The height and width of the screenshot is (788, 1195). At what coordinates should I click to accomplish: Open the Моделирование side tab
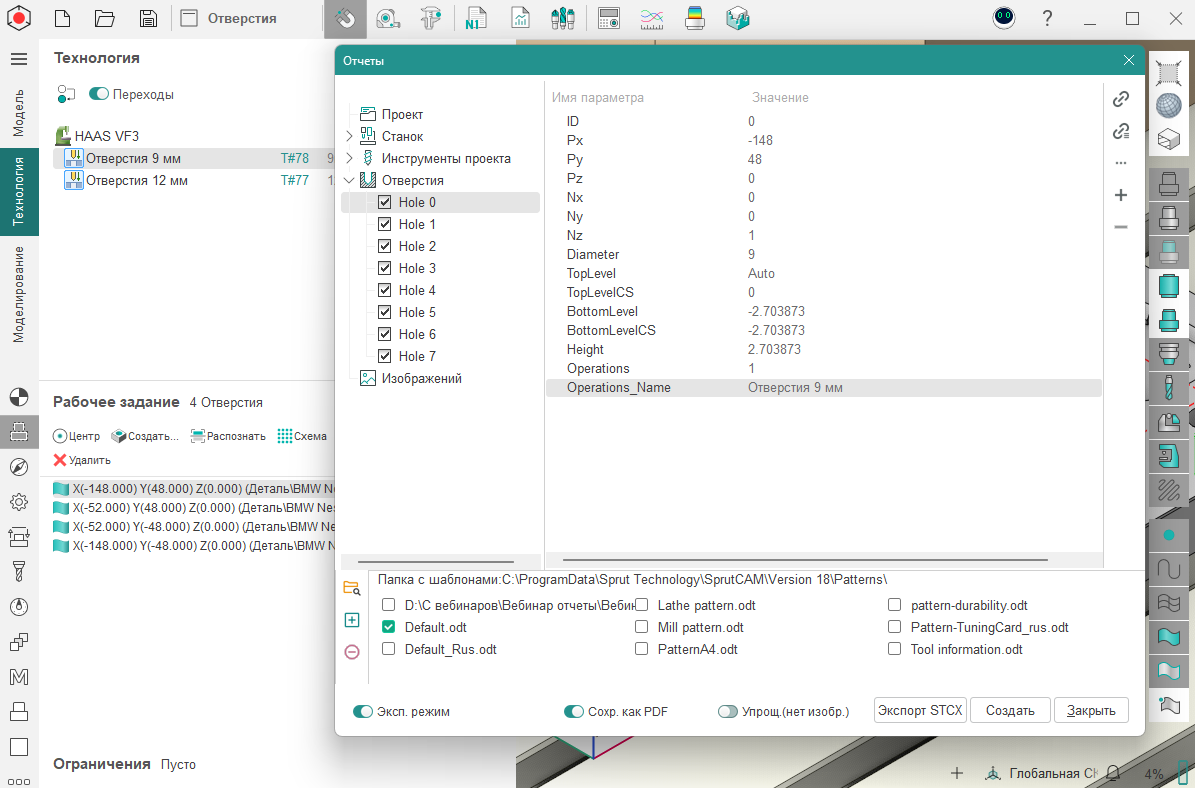pyautogui.click(x=19, y=294)
